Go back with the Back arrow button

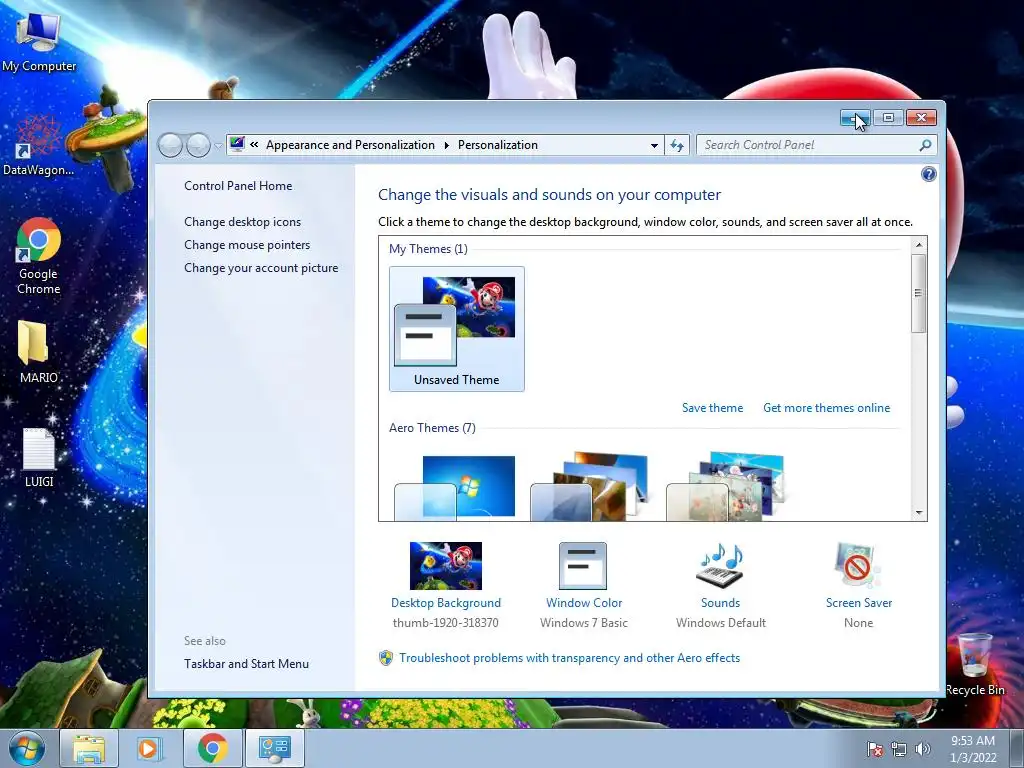pyautogui.click(x=170, y=145)
